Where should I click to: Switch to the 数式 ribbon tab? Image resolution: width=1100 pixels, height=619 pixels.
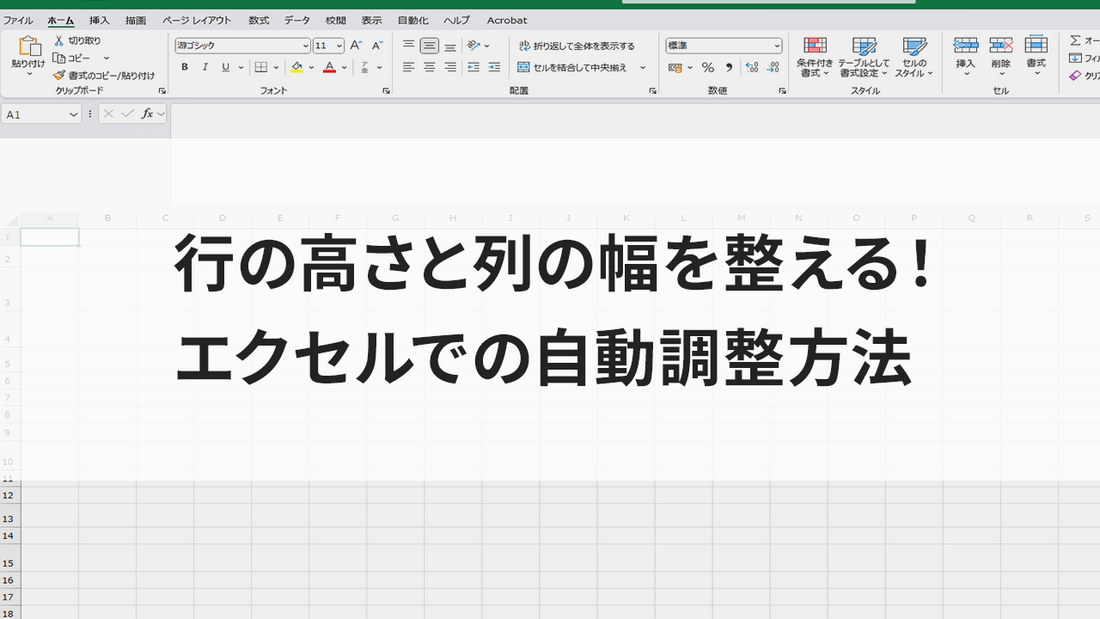[x=257, y=20]
